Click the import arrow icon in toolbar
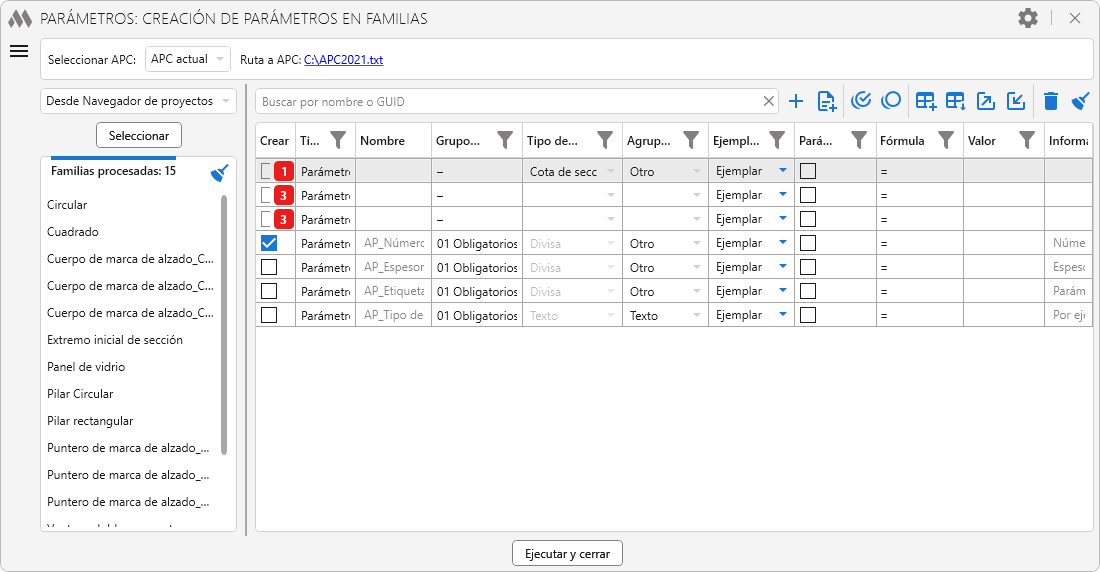 pyautogui.click(x=1016, y=101)
